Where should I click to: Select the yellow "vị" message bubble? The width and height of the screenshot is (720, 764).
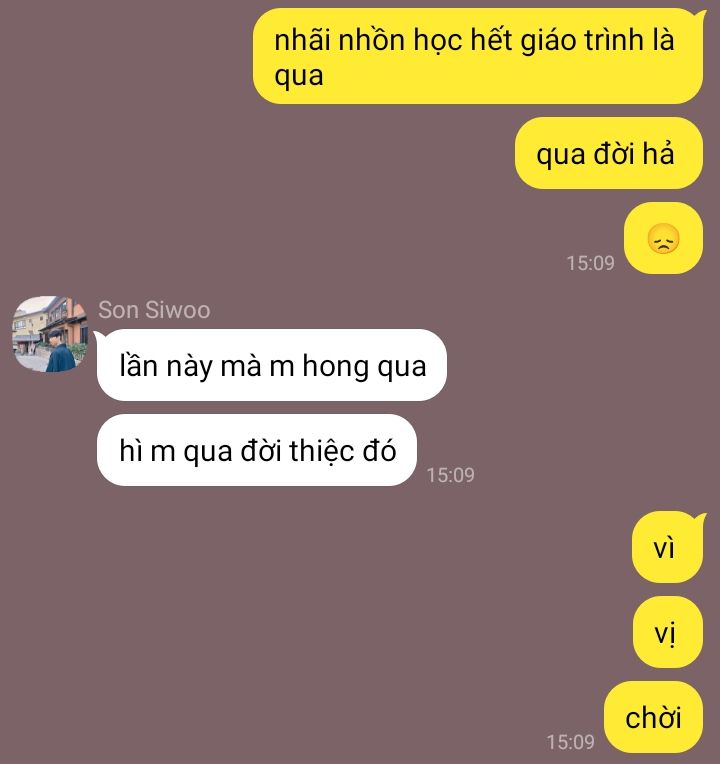tap(667, 632)
